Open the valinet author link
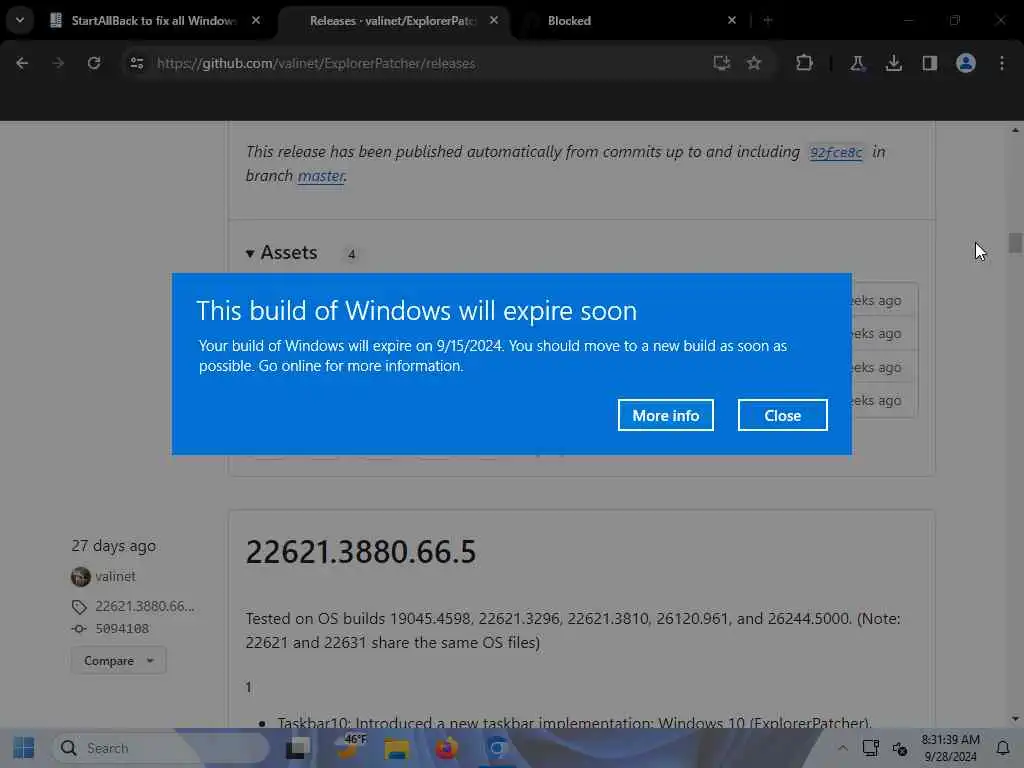Screen dimensions: 1024x768 coord(116,577)
